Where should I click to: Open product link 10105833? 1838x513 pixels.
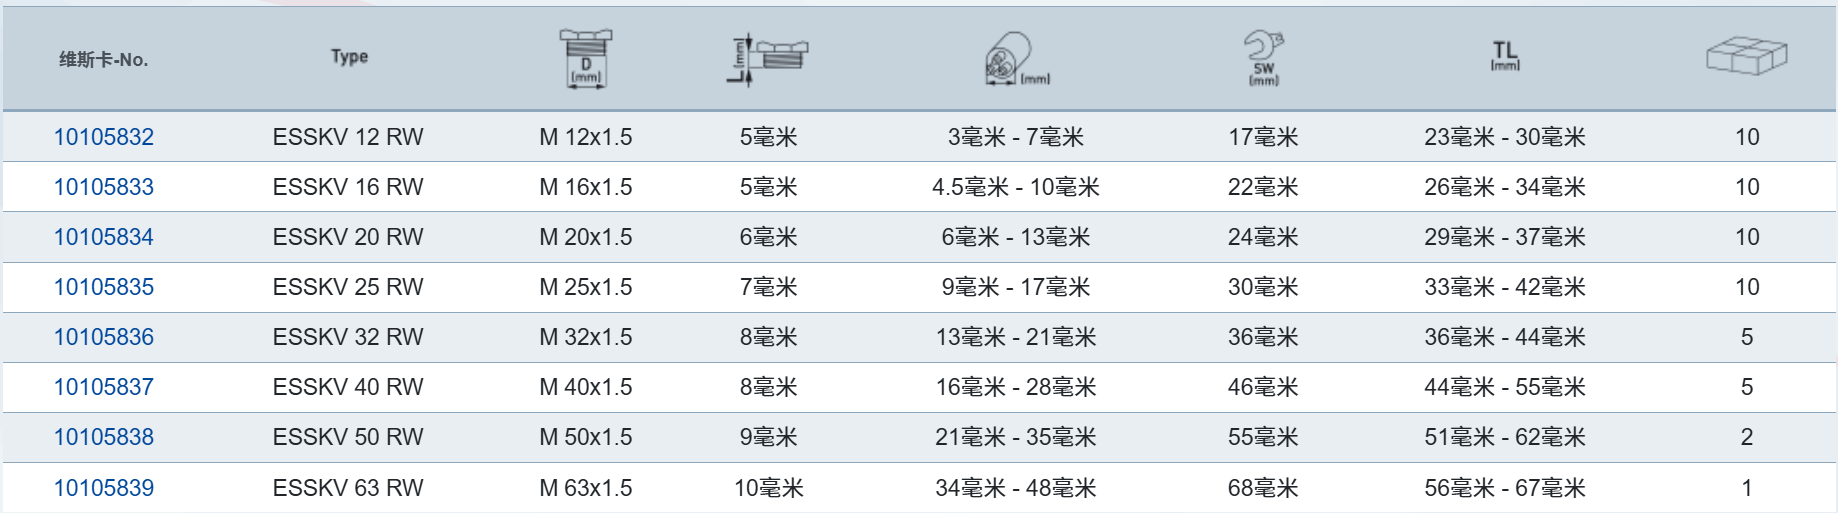[x=104, y=187]
